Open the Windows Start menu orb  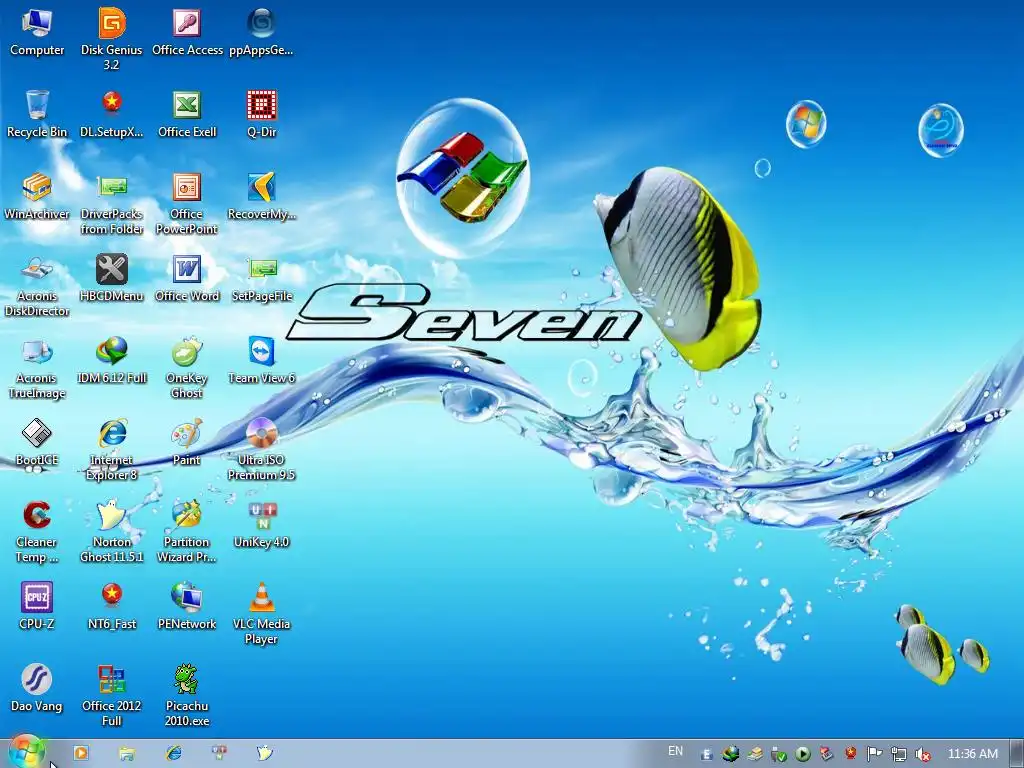coord(26,752)
